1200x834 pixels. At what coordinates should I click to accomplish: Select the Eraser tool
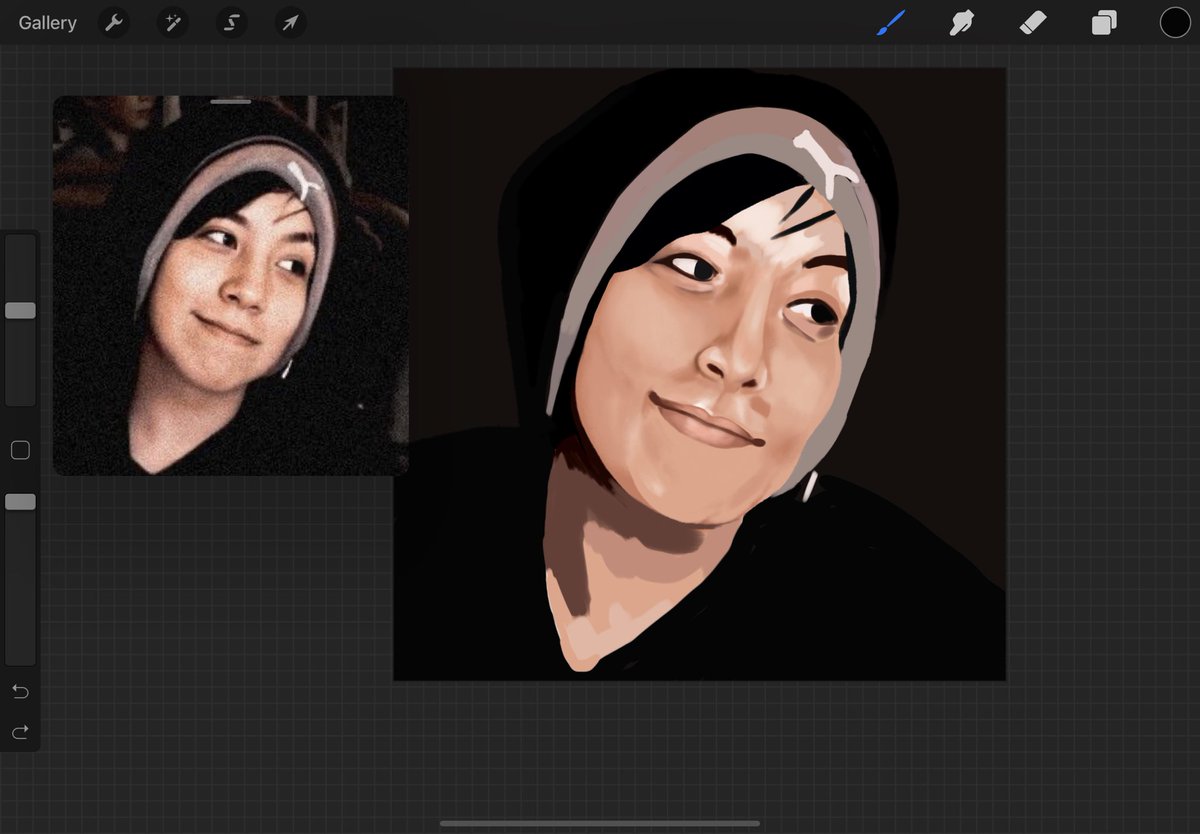[1033, 22]
